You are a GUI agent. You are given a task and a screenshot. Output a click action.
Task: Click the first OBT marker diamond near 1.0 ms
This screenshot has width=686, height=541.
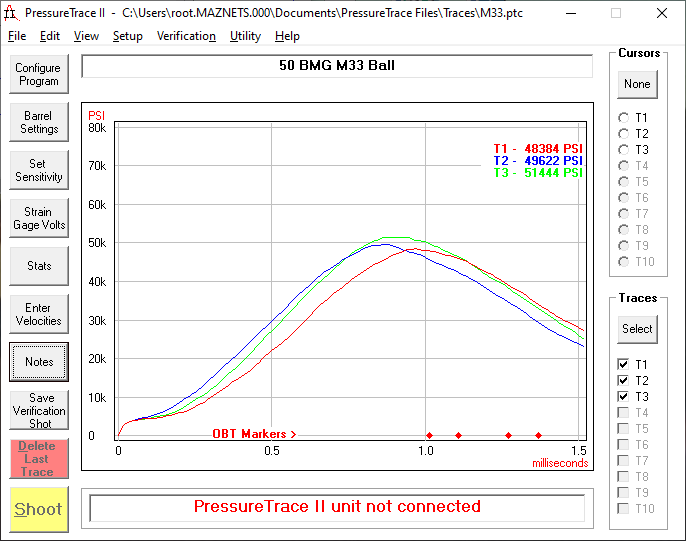click(430, 435)
